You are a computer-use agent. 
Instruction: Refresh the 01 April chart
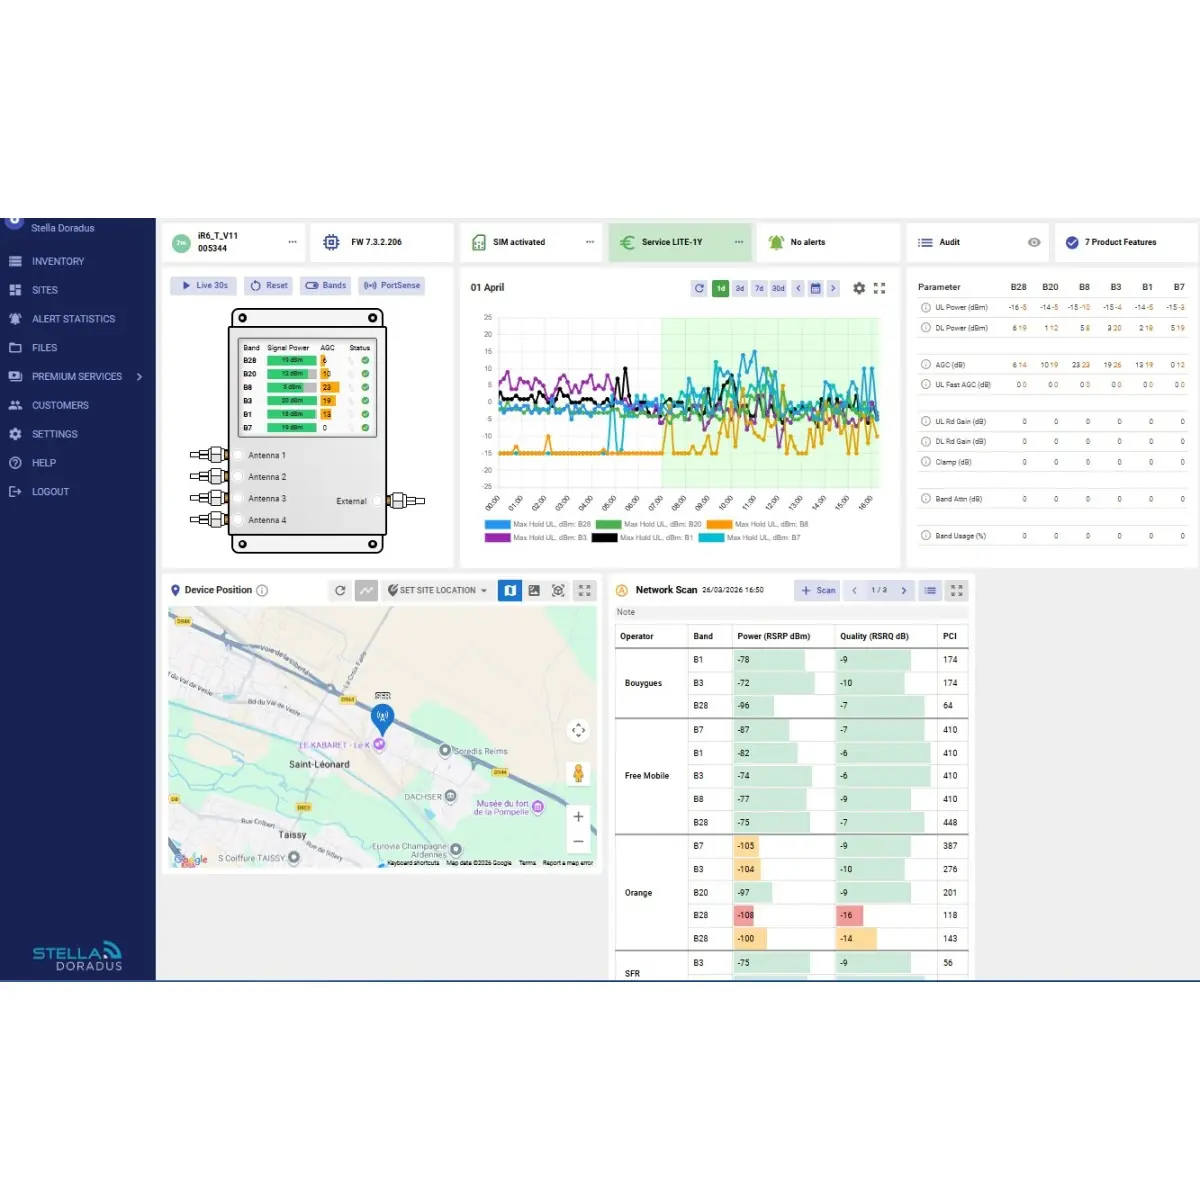pos(699,288)
